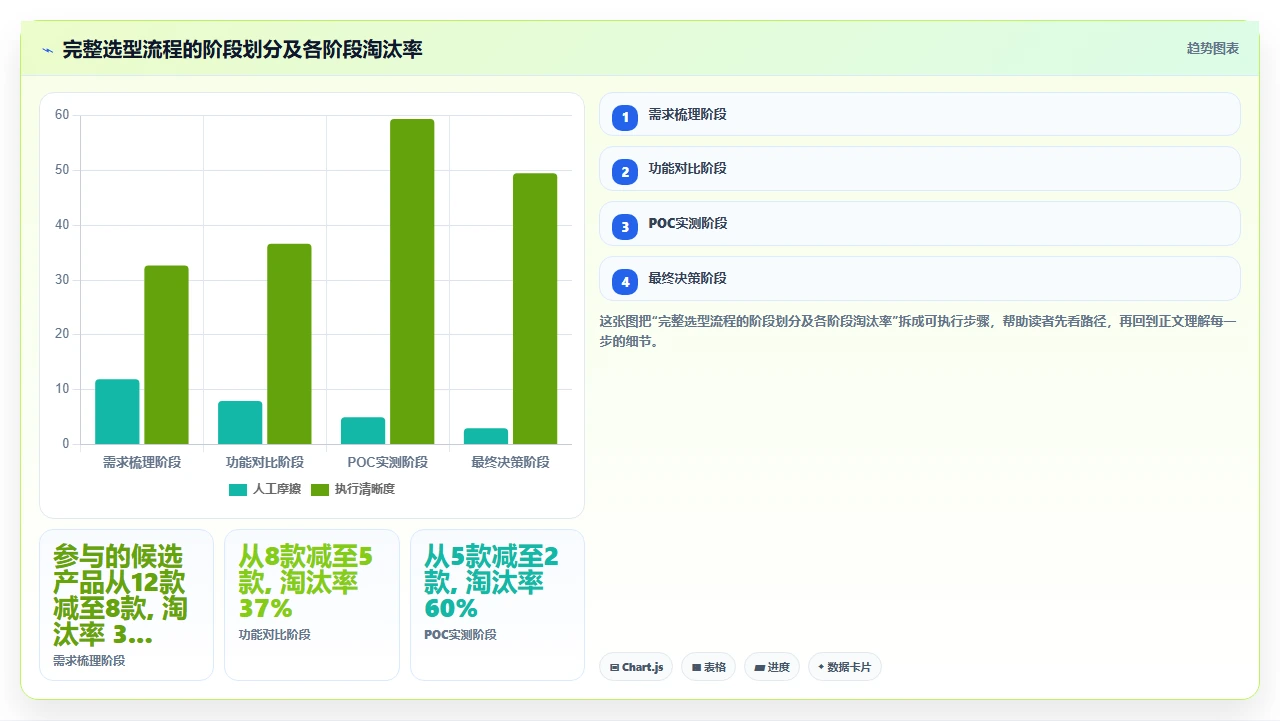
Task: Click the number 3 step badge
Action: [x=625, y=227]
